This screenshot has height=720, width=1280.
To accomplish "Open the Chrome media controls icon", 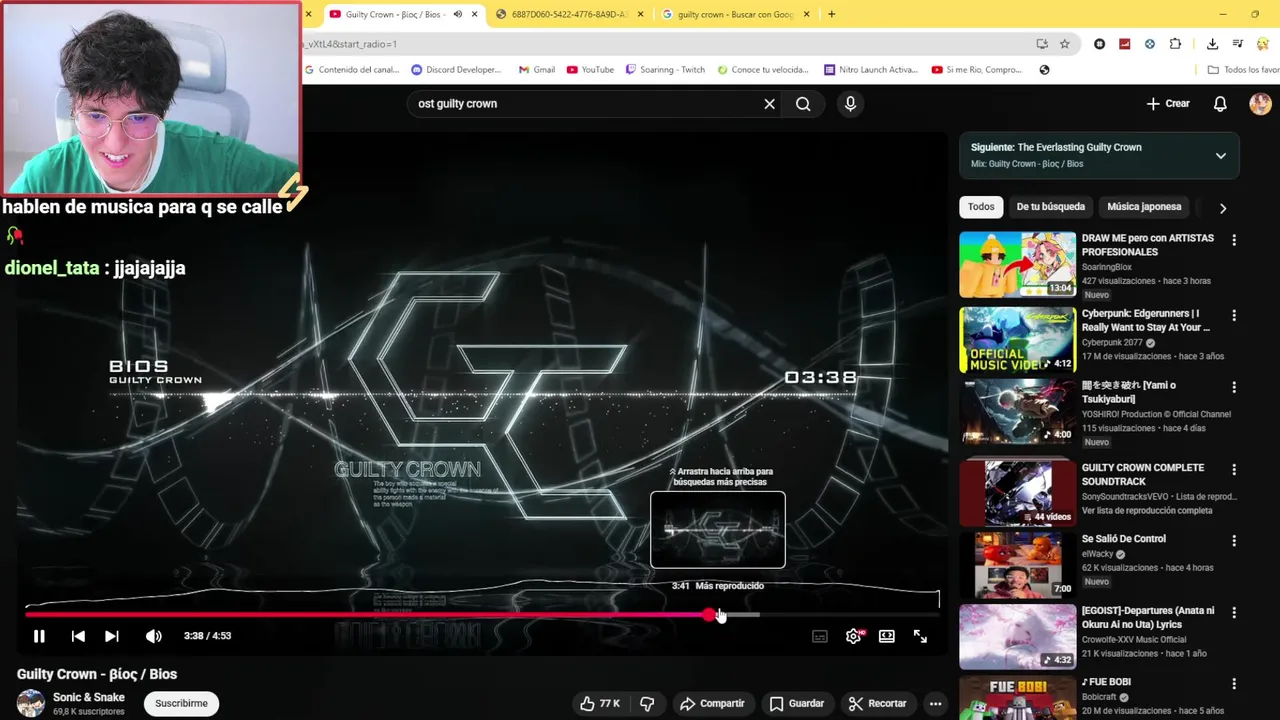I will [1238, 44].
